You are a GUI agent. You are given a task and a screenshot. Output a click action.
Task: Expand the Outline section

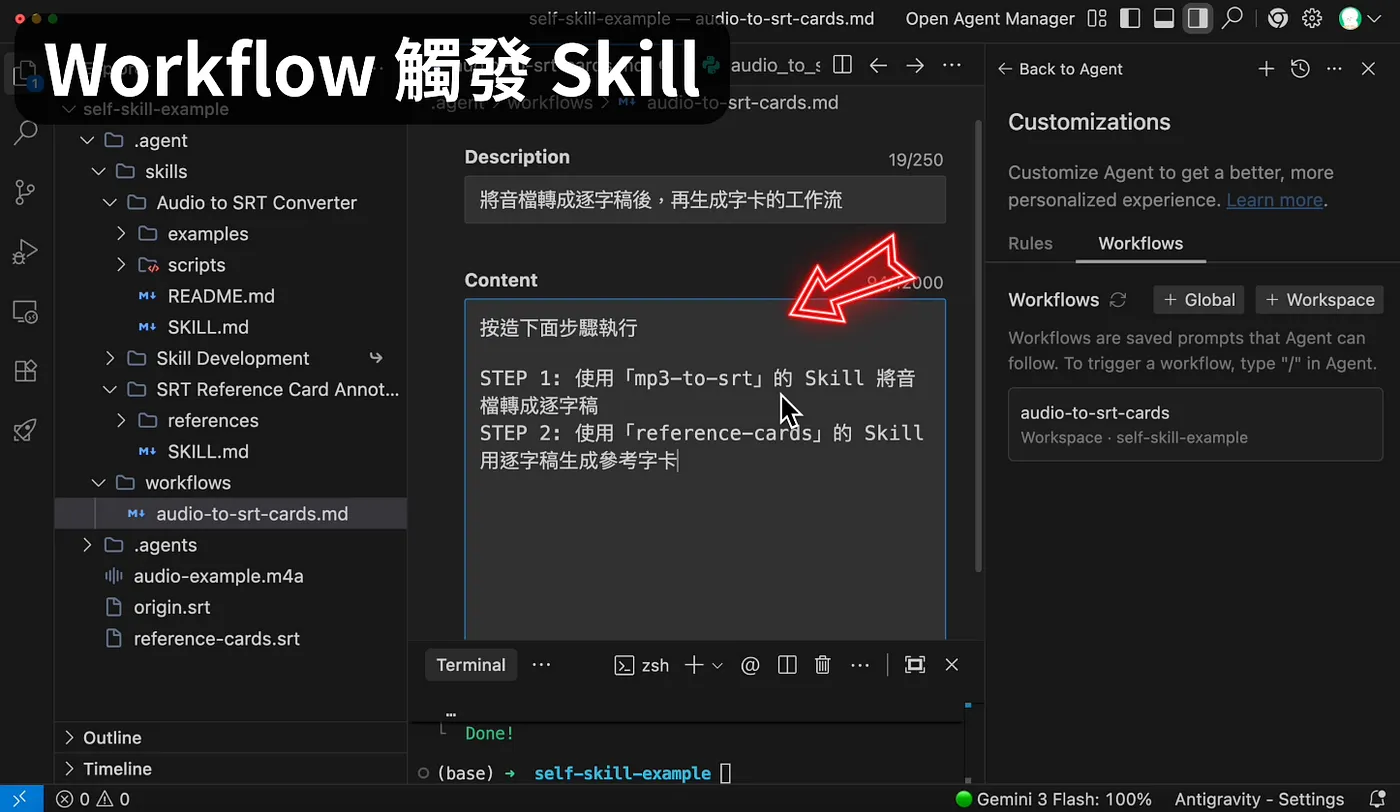pyautogui.click(x=69, y=738)
